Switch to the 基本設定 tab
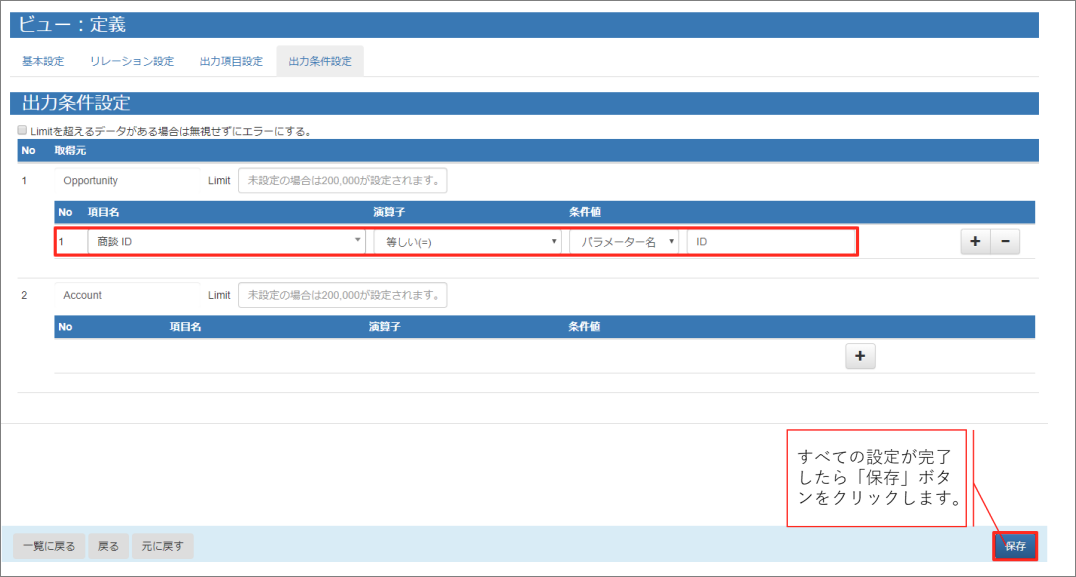 [43, 62]
